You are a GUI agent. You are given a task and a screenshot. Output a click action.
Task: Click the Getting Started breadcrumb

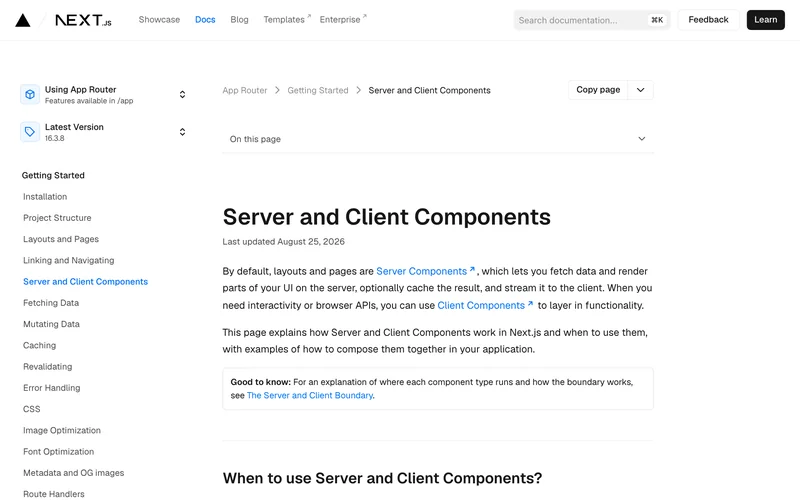click(x=318, y=90)
